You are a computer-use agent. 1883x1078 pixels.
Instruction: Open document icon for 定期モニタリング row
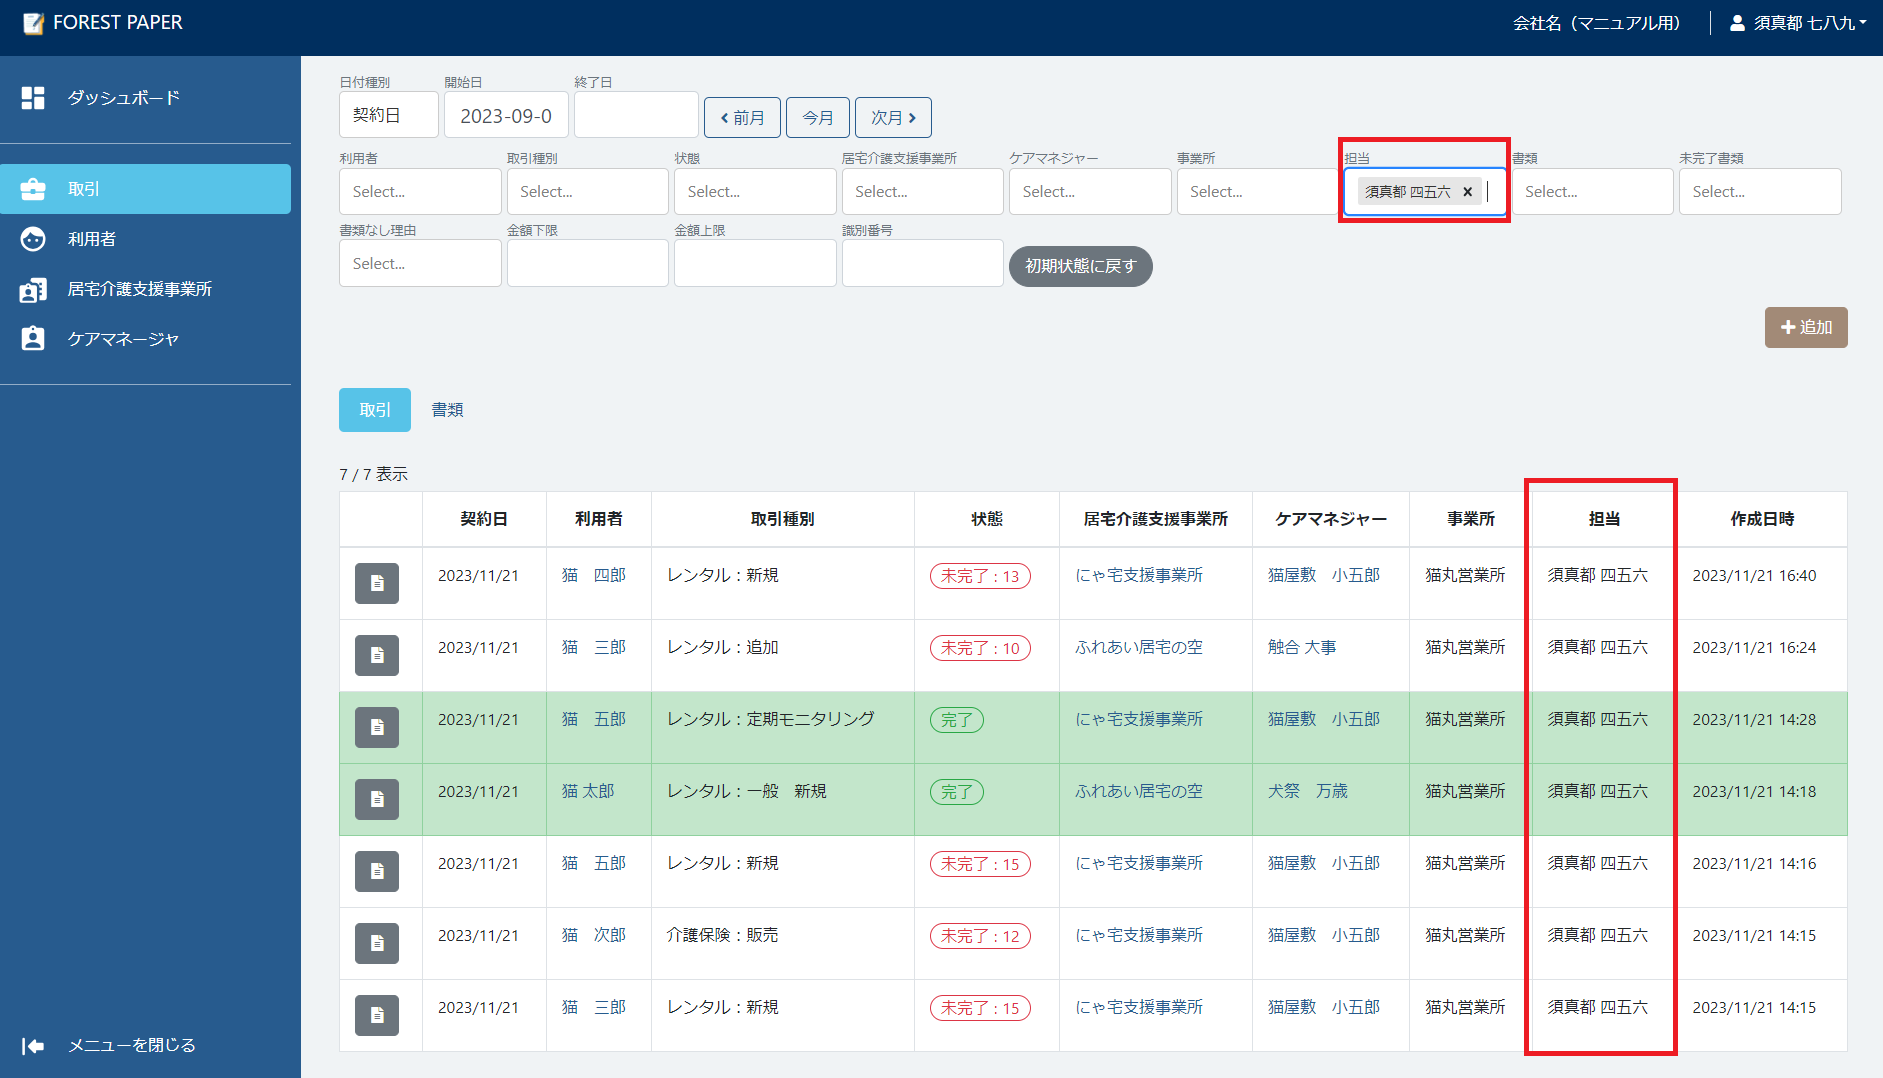[x=377, y=727]
